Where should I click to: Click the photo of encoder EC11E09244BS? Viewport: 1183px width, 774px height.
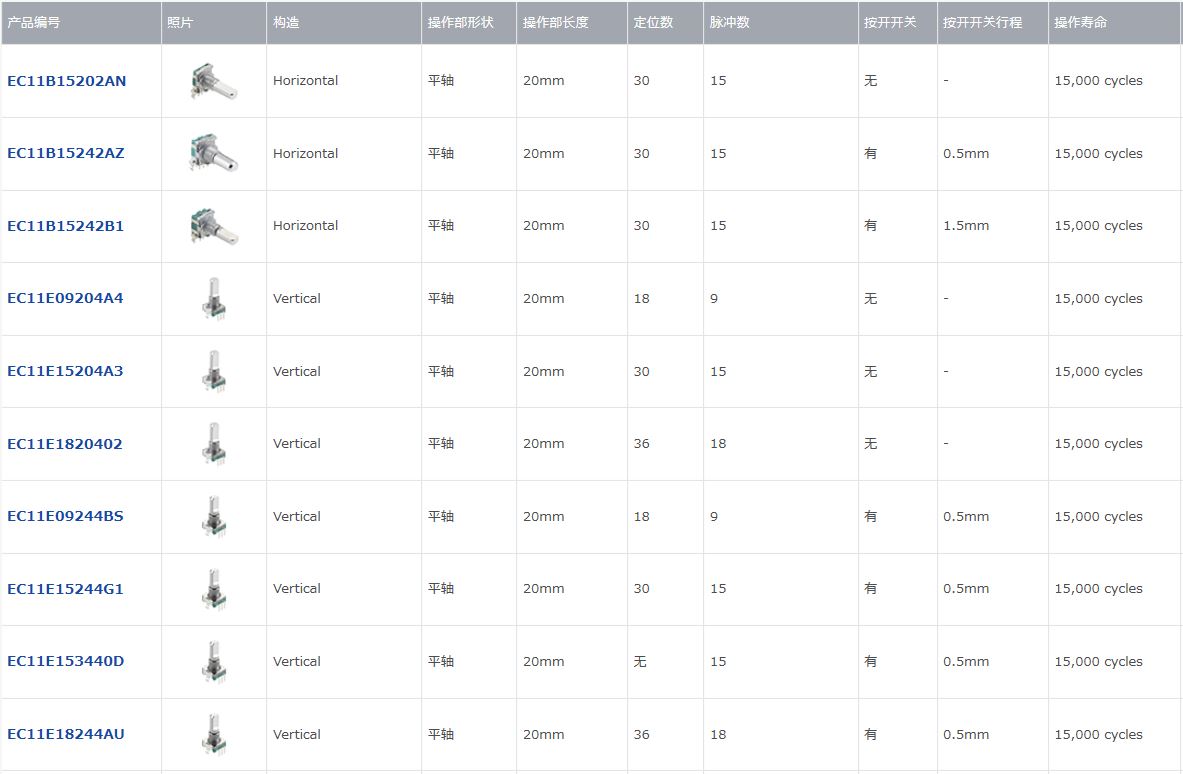[214, 517]
